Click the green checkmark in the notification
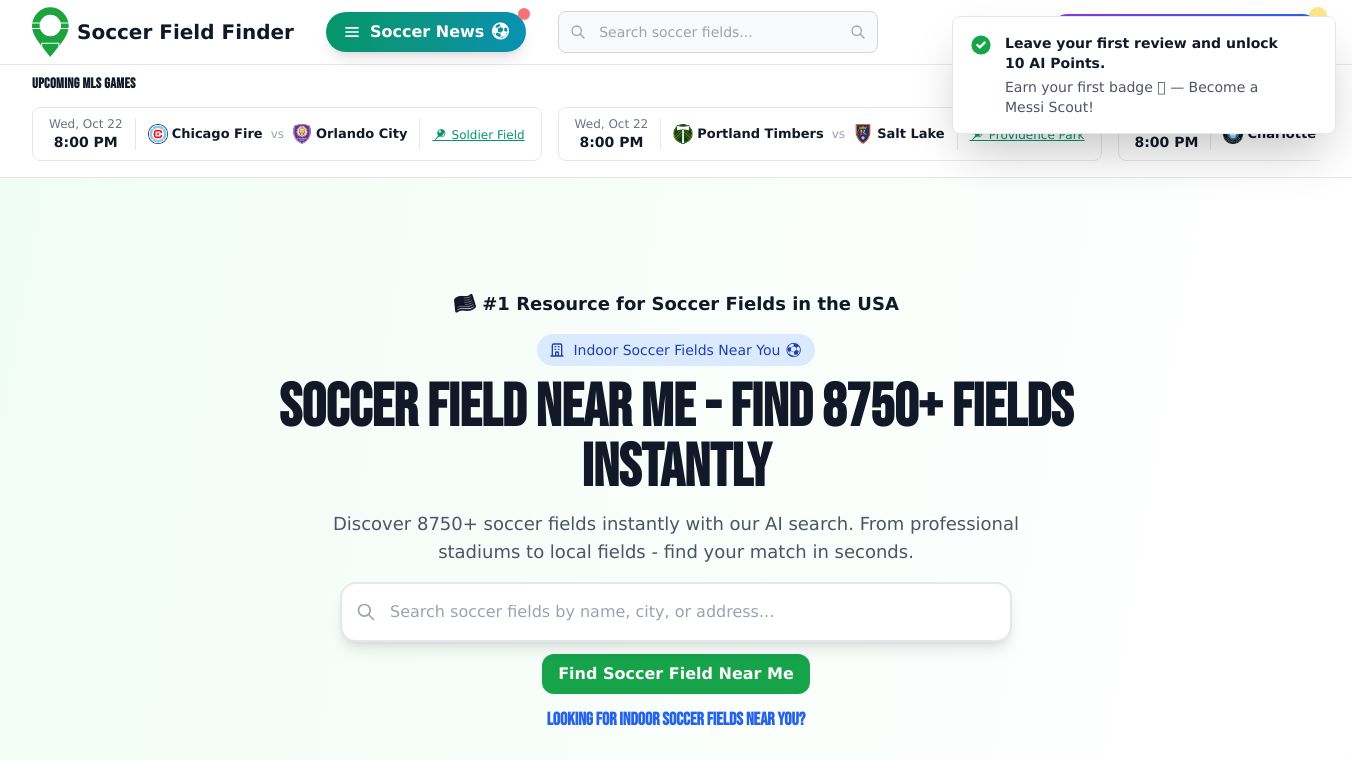Image resolution: width=1352 pixels, height=760 pixels. (x=981, y=45)
